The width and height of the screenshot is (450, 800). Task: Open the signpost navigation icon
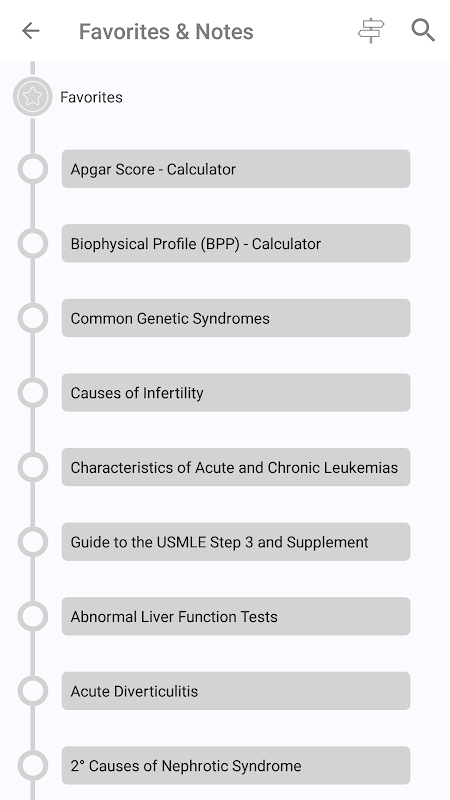click(371, 31)
